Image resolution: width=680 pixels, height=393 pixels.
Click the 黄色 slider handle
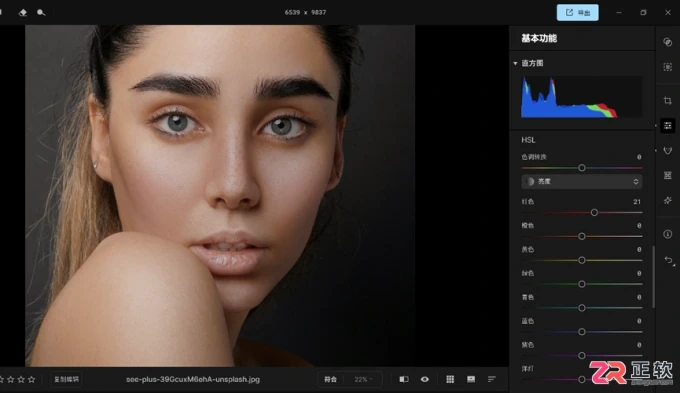coord(582,260)
